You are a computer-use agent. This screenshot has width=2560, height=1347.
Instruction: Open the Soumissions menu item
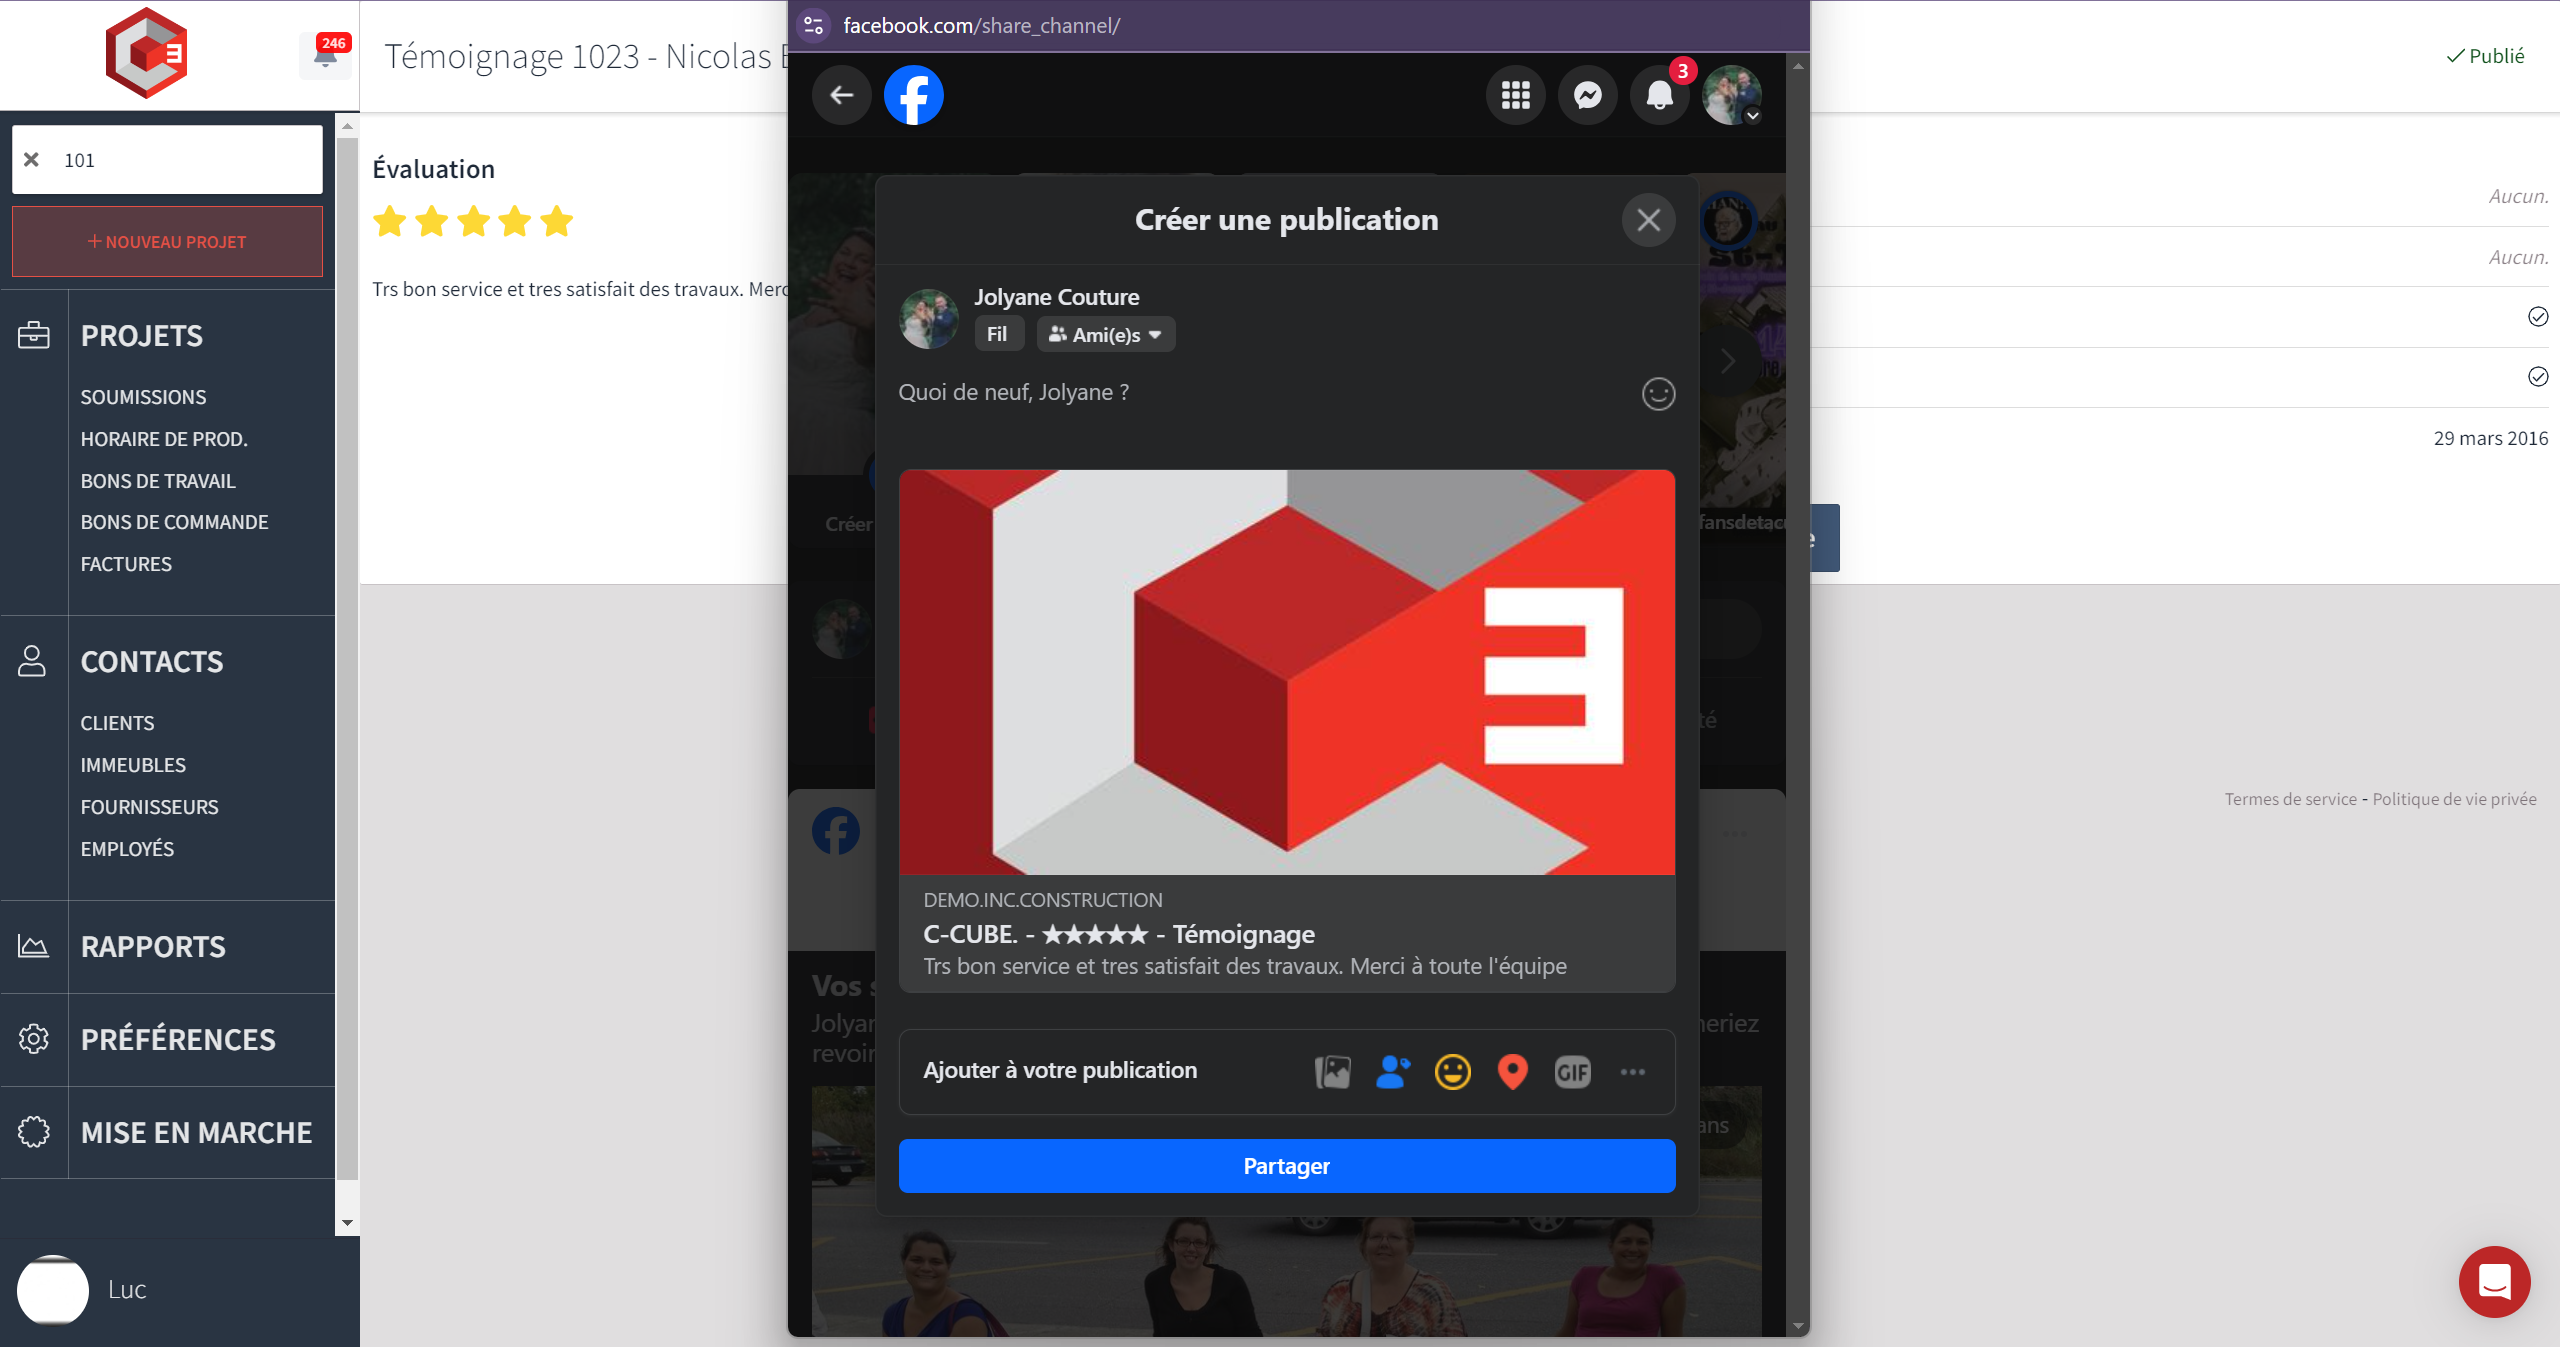pyautogui.click(x=144, y=397)
